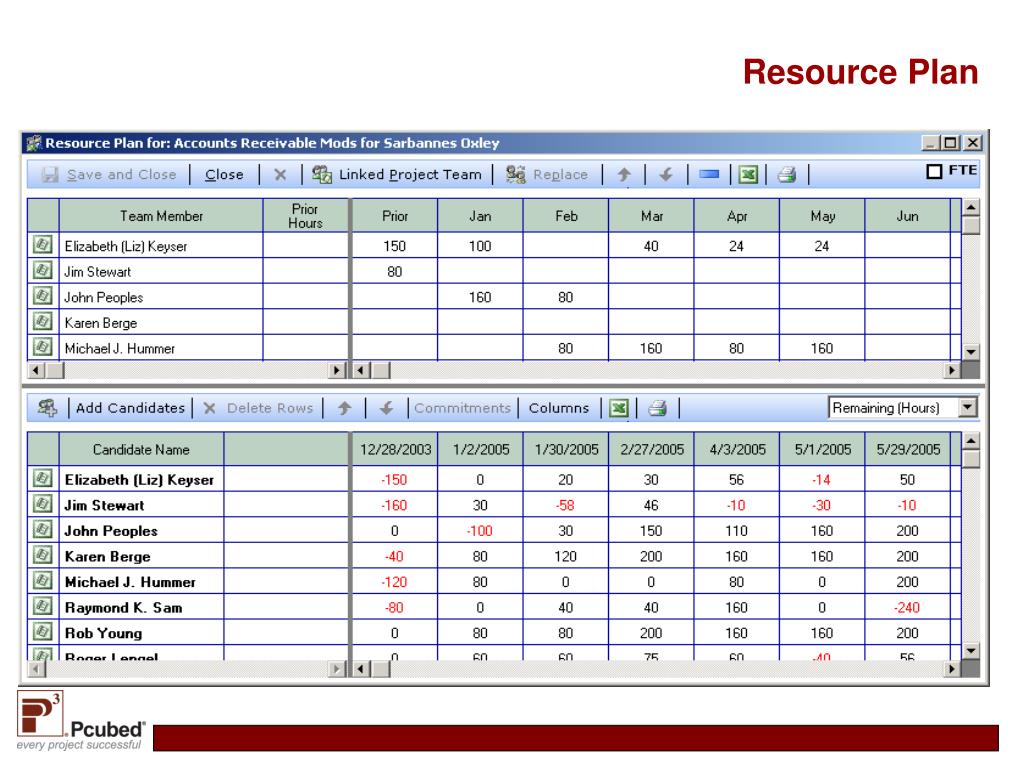Select the Prior Hours column header

pyautogui.click(x=306, y=216)
